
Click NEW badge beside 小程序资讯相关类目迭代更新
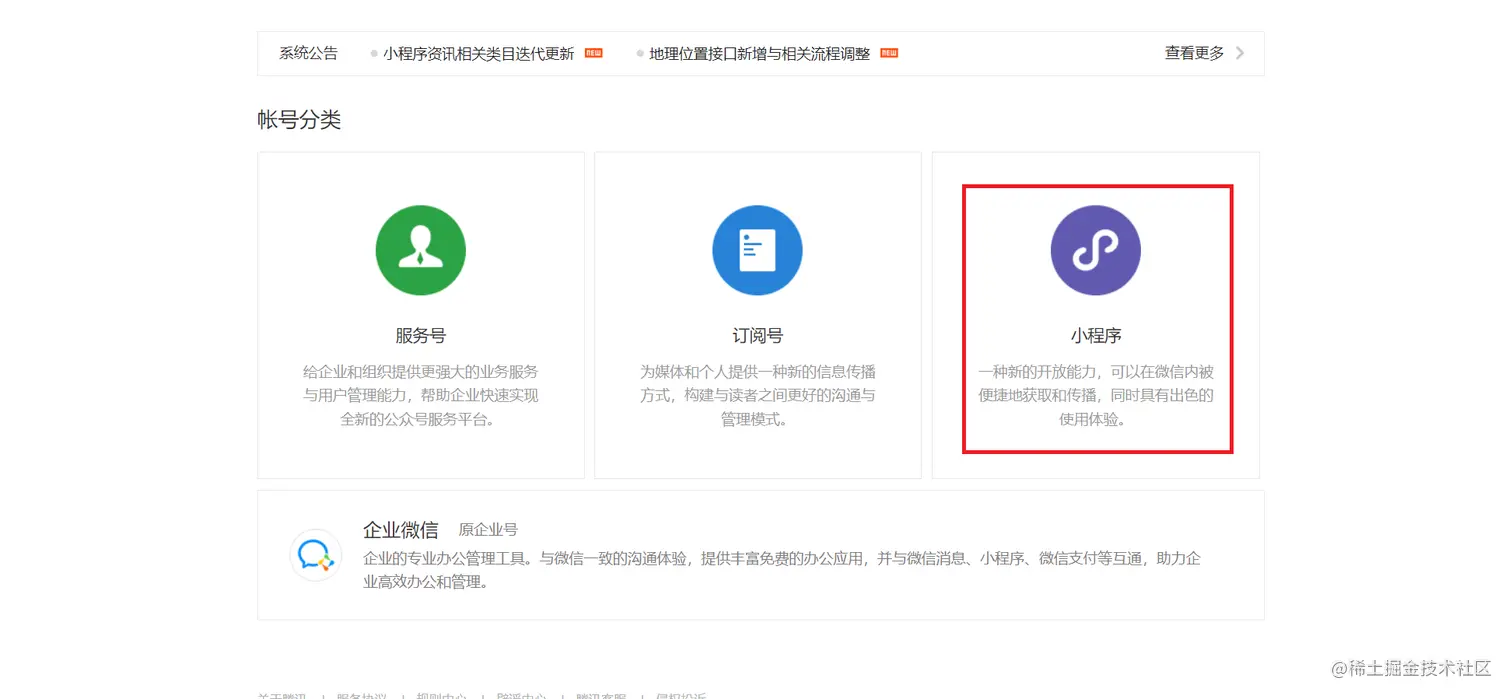click(x=594, y=53)
